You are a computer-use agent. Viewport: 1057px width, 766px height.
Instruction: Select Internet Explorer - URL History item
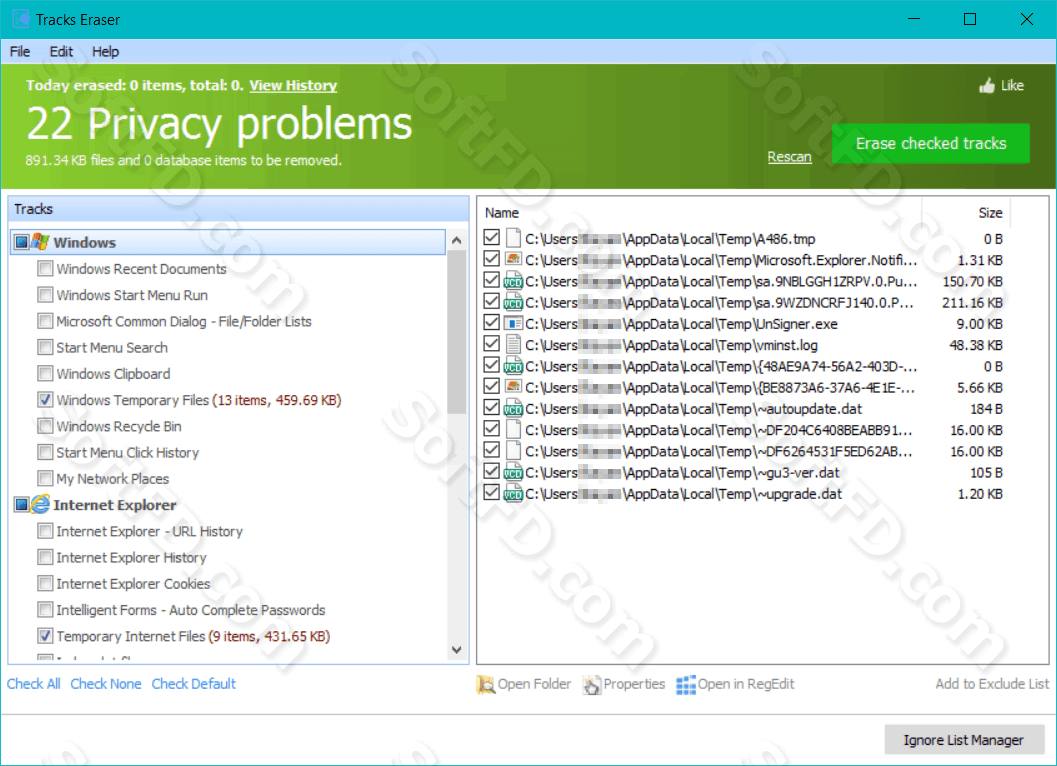pos(149,531)
